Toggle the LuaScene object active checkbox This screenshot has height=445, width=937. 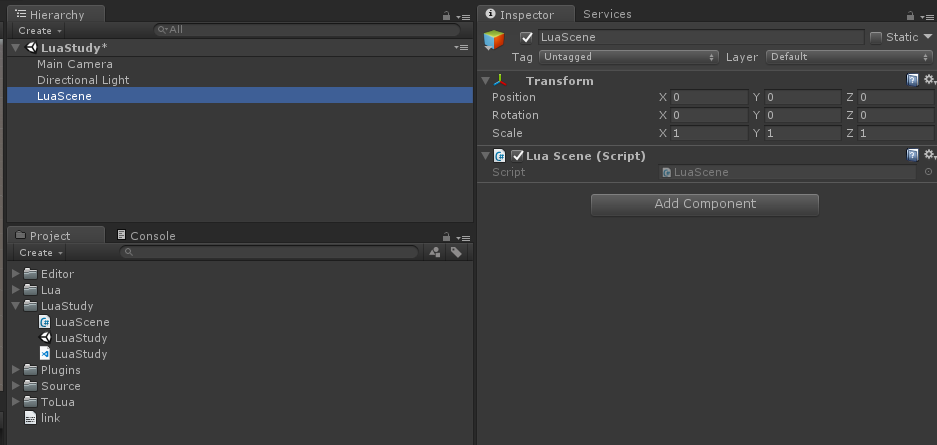pyautogui.click(x=526, y=37)
